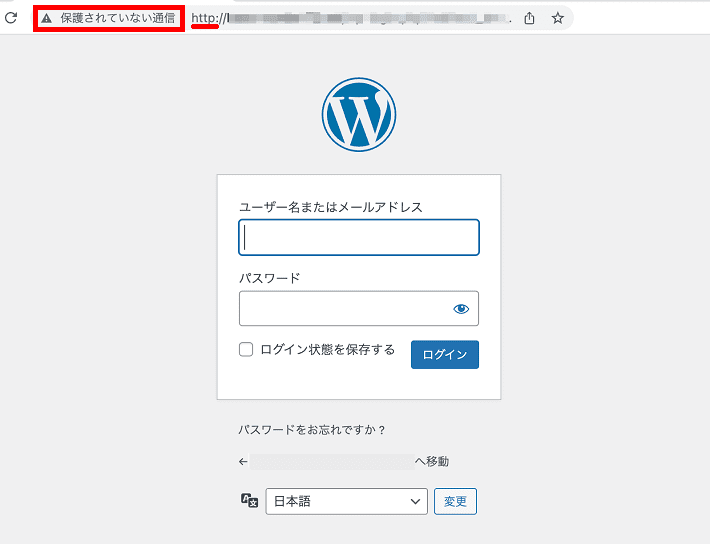710x544 pixels.
Task: Click the not-secure warning triangle icon
Action: [x=46, y=18]
